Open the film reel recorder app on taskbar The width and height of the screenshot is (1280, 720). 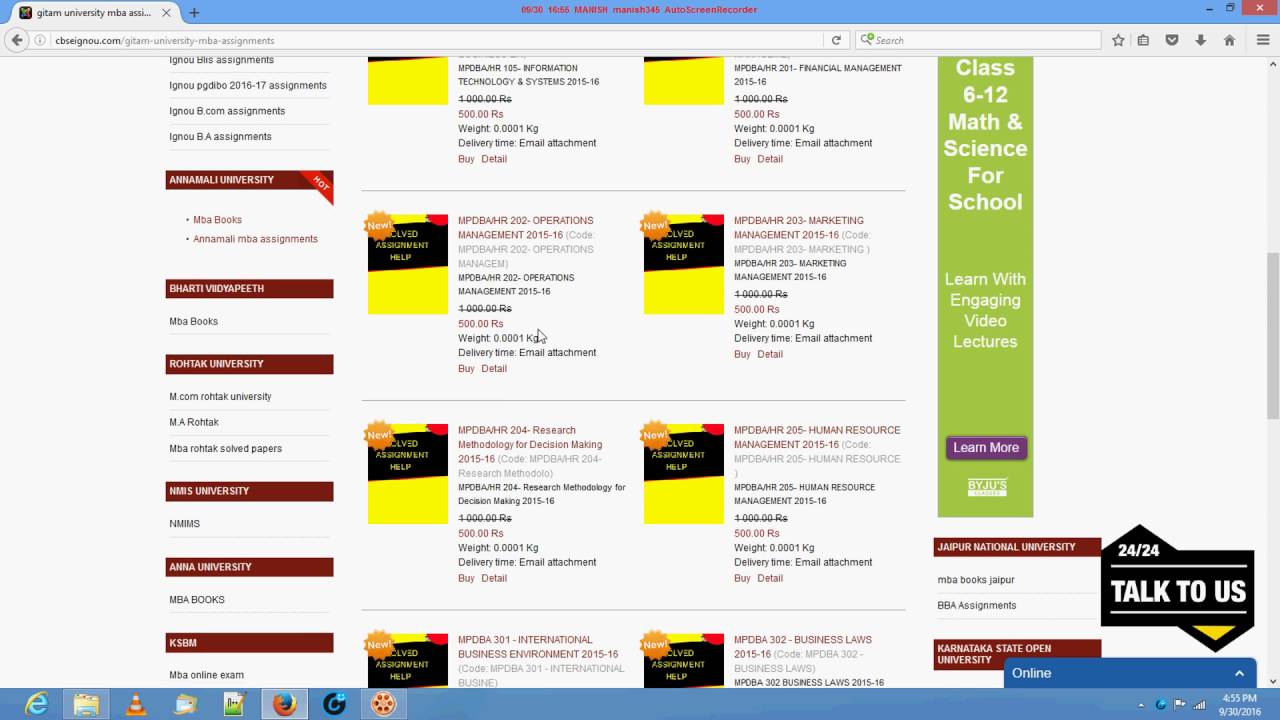coord(383,704)
